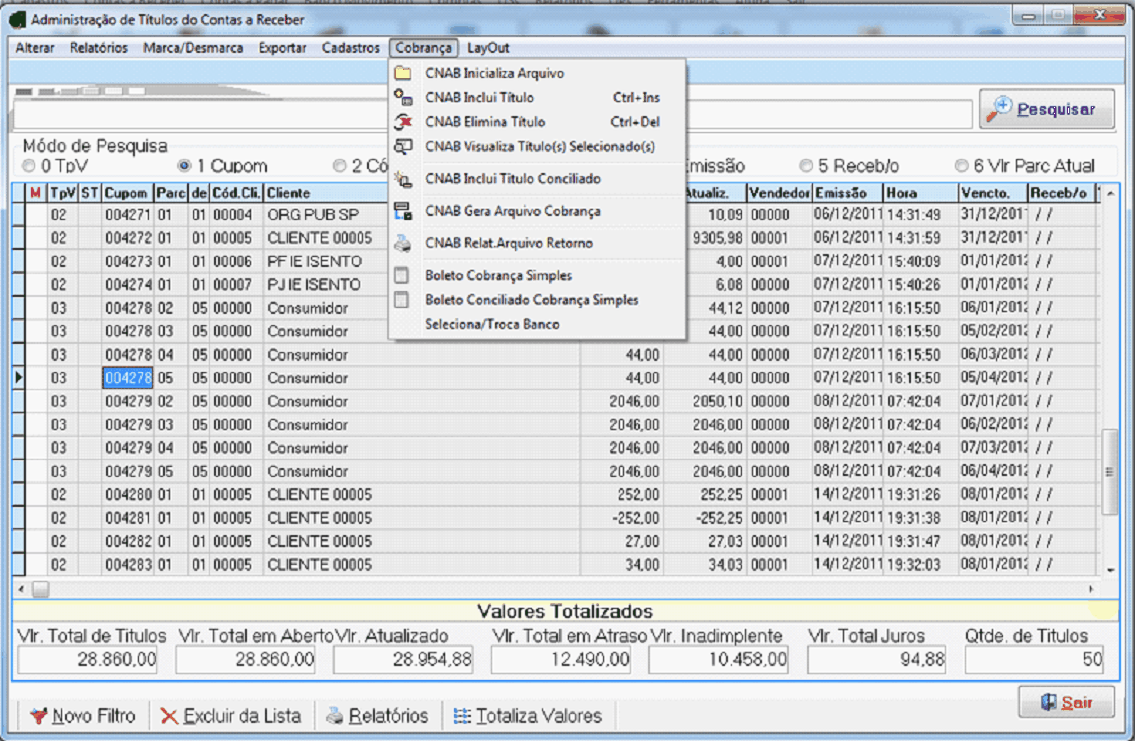
Task: Click the Sair button
Action: [x=1066, y=703]
